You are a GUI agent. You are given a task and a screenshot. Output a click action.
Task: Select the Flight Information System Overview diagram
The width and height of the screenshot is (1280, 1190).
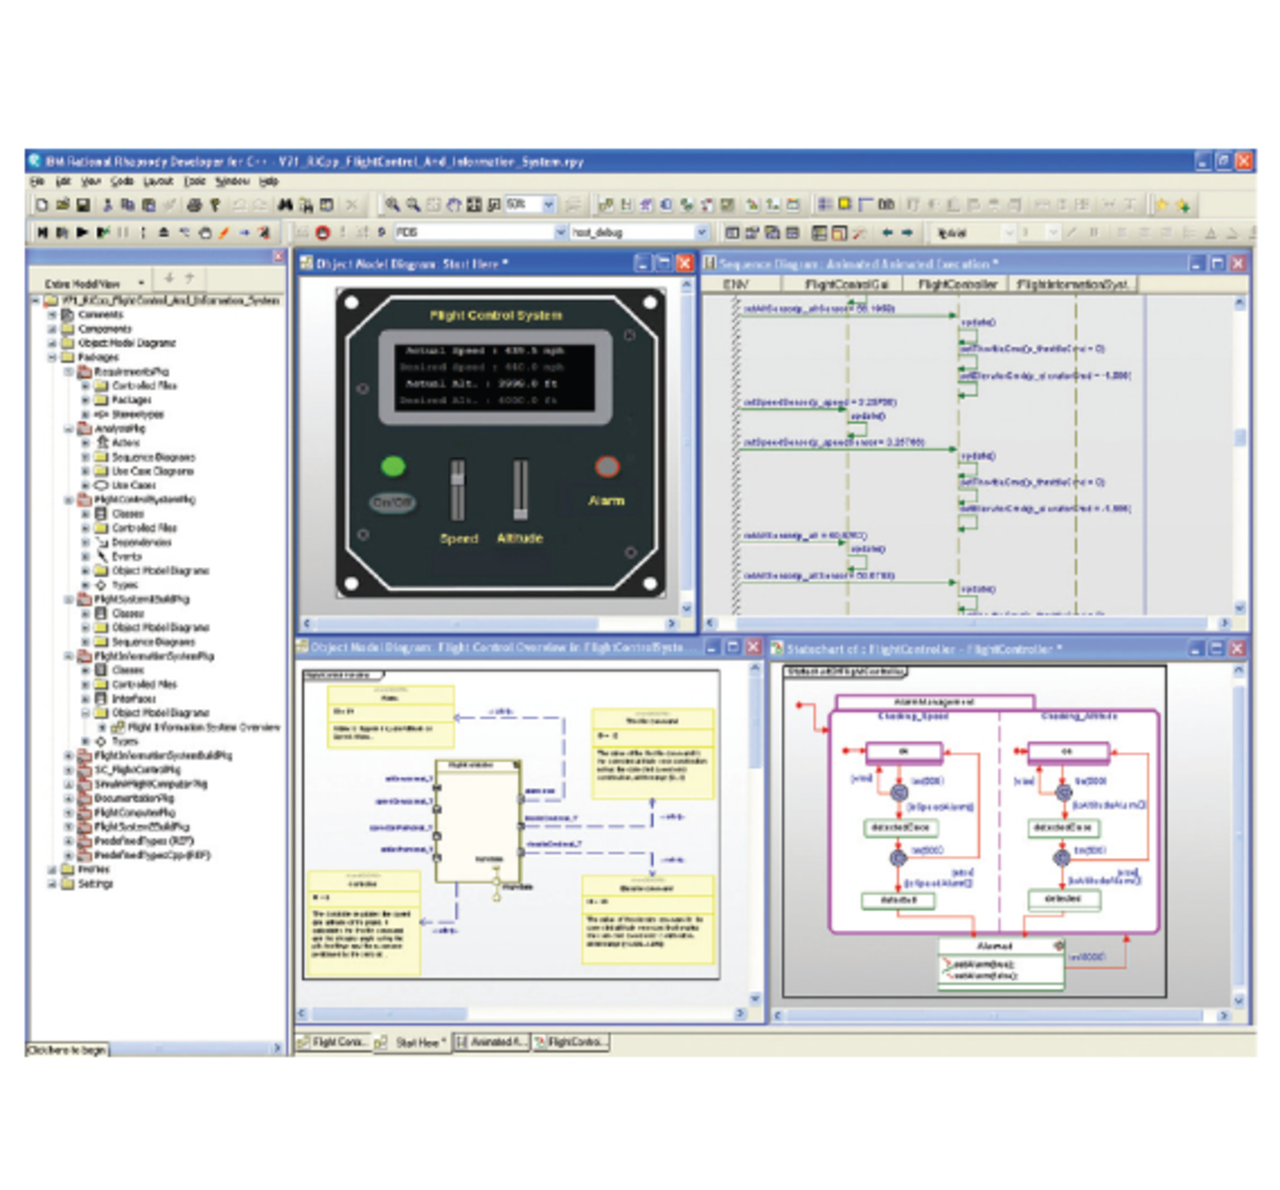[x=204, y=727]
